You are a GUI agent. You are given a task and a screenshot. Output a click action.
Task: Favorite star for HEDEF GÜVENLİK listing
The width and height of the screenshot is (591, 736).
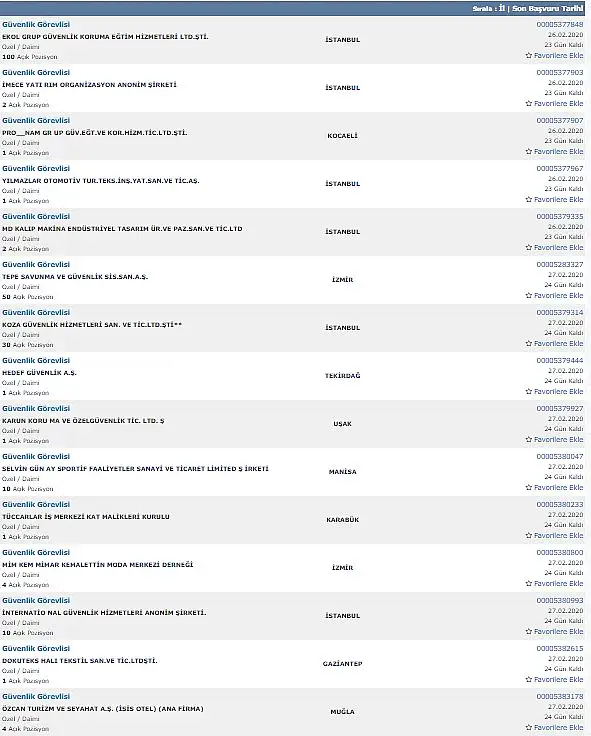pyautogui.click(x=529, y=391)
